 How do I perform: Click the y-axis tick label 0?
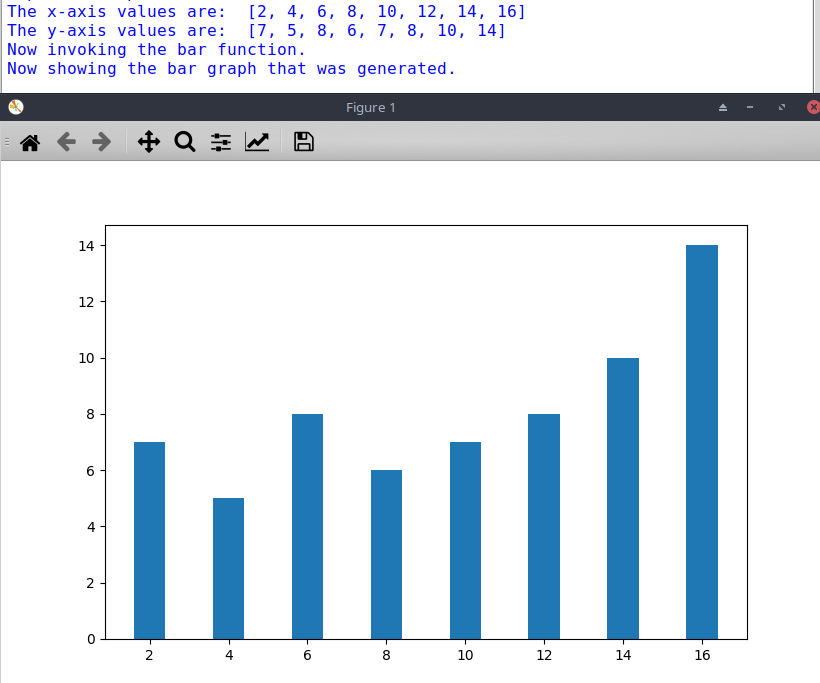91,639
